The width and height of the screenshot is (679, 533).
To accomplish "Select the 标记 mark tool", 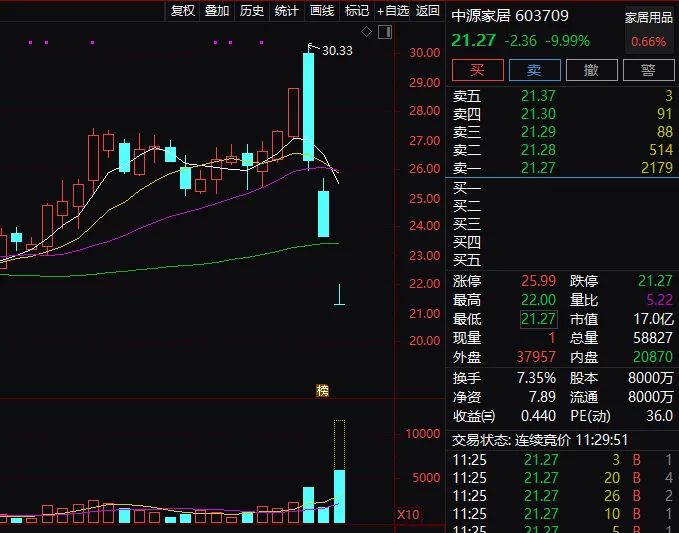I will pos(357,10).
